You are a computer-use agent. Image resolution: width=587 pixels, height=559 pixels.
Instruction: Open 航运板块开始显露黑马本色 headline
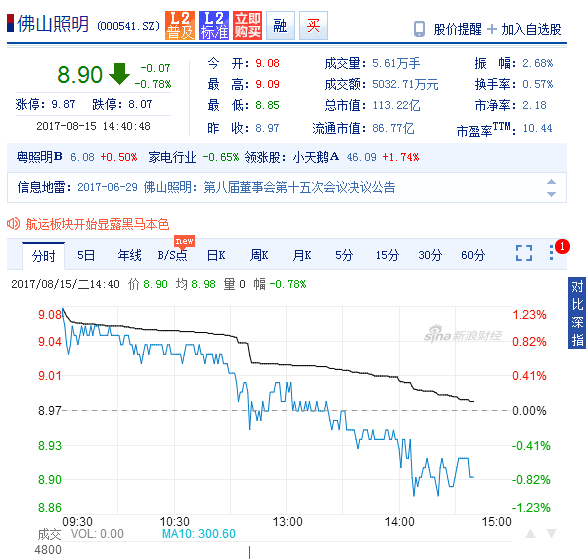97,224
